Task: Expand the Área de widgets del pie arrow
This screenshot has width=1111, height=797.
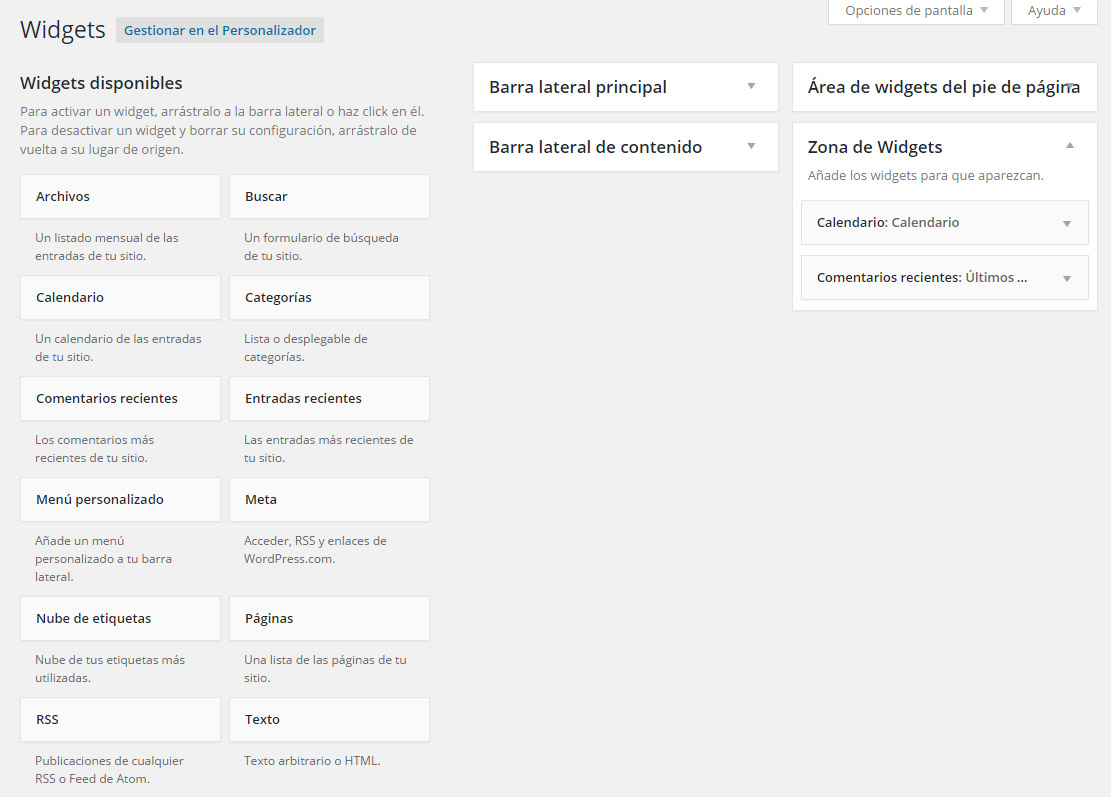Action: click(x=1070, y=87)
